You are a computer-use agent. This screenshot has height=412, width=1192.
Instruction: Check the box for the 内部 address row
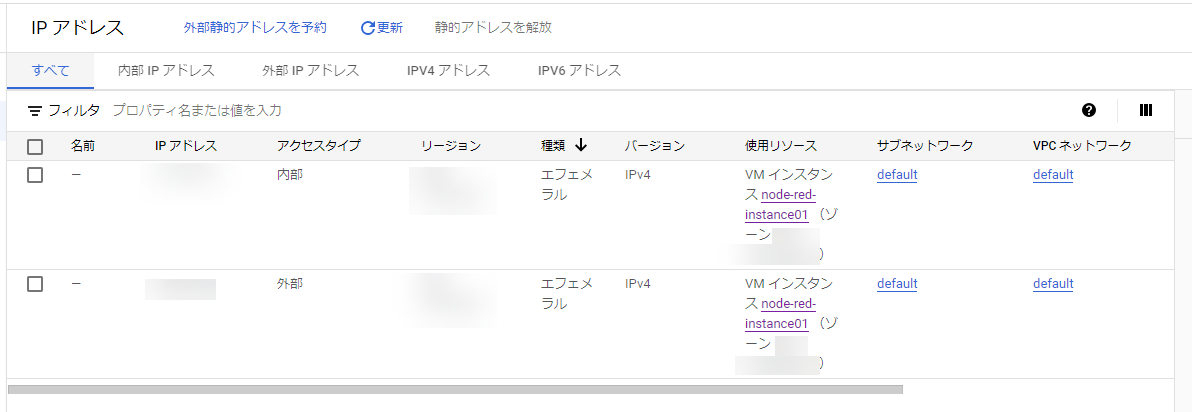click(35, 175)
